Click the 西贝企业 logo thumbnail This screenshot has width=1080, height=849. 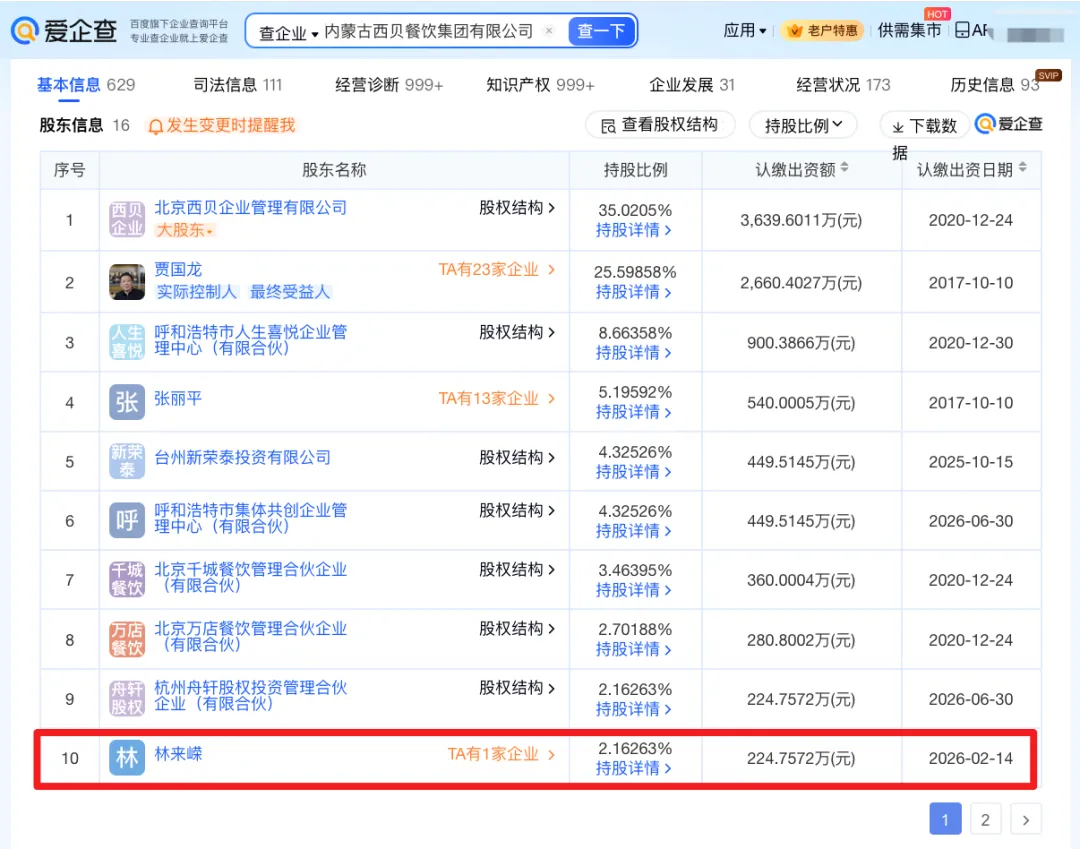[x=127, y=220]
